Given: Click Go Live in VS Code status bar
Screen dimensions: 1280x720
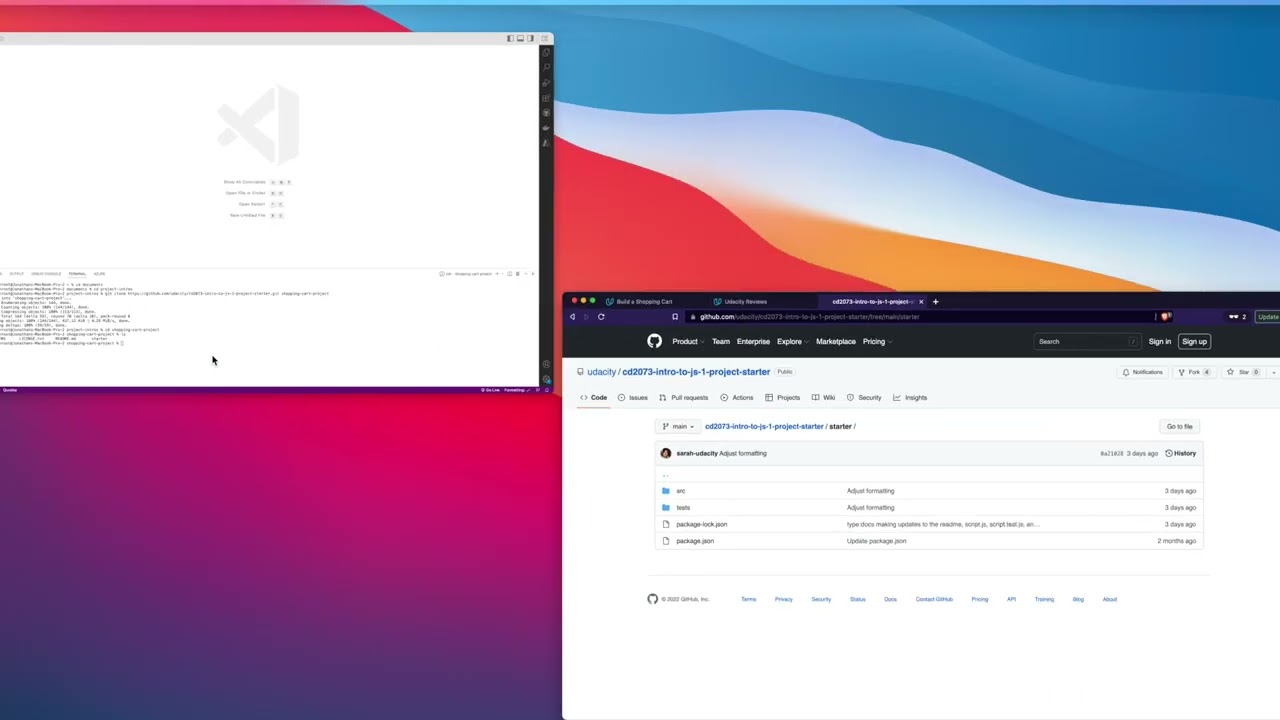Looking at the screenshot, I should (492, 389).
